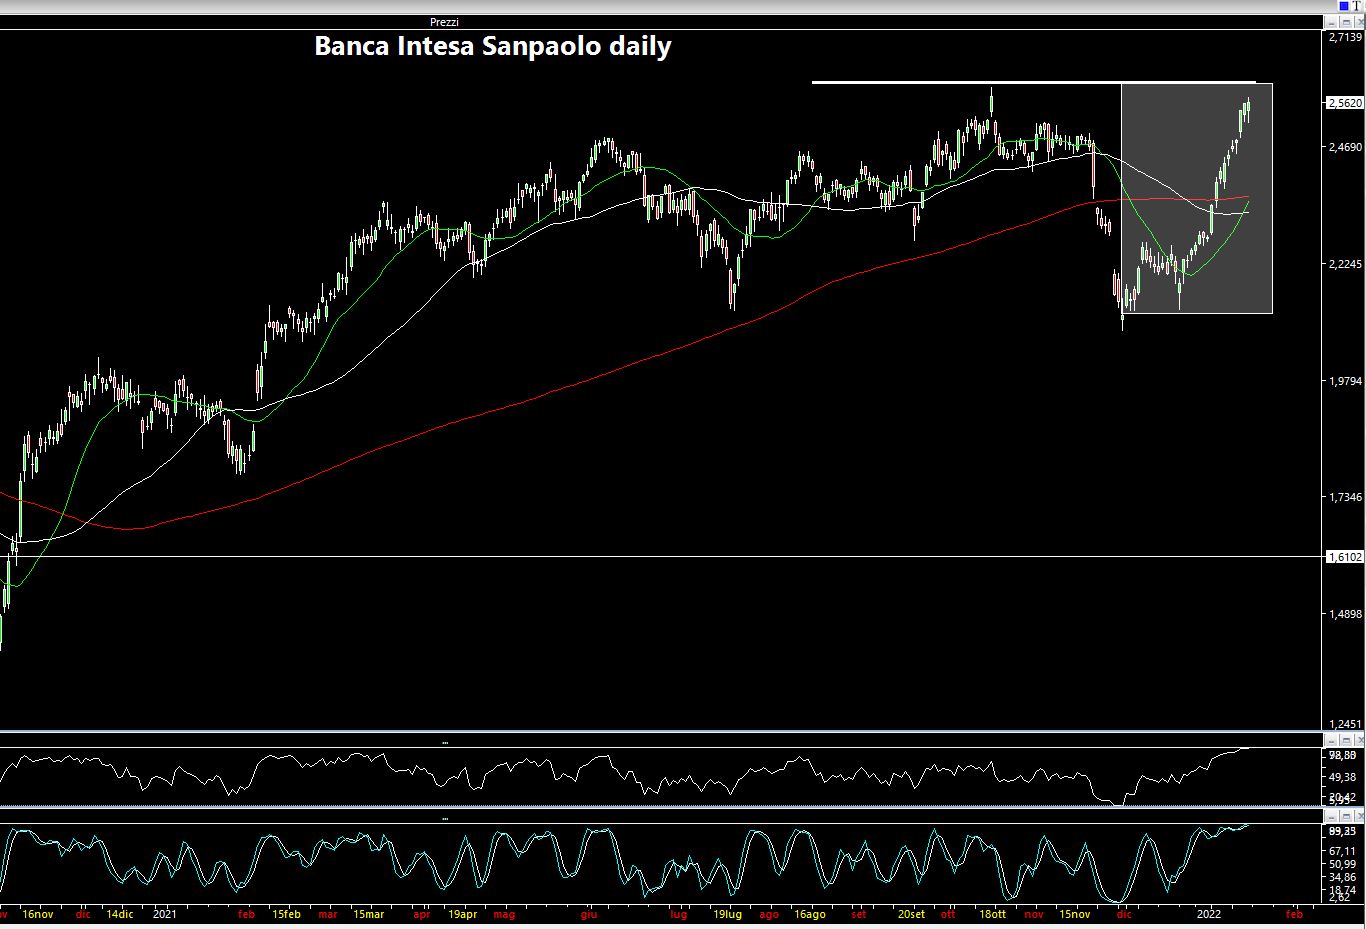Click the 15feb date label
Image resolution: width=1366 pixels, height=929 pixels.
coord(285,914)
